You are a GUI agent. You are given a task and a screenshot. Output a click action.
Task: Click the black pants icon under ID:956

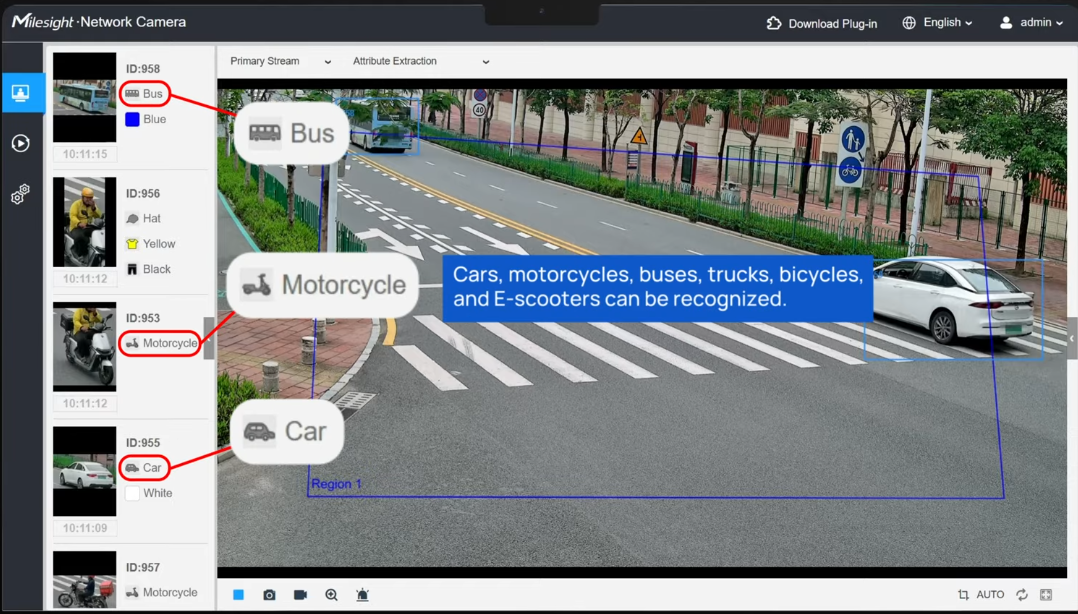[133, 270]
